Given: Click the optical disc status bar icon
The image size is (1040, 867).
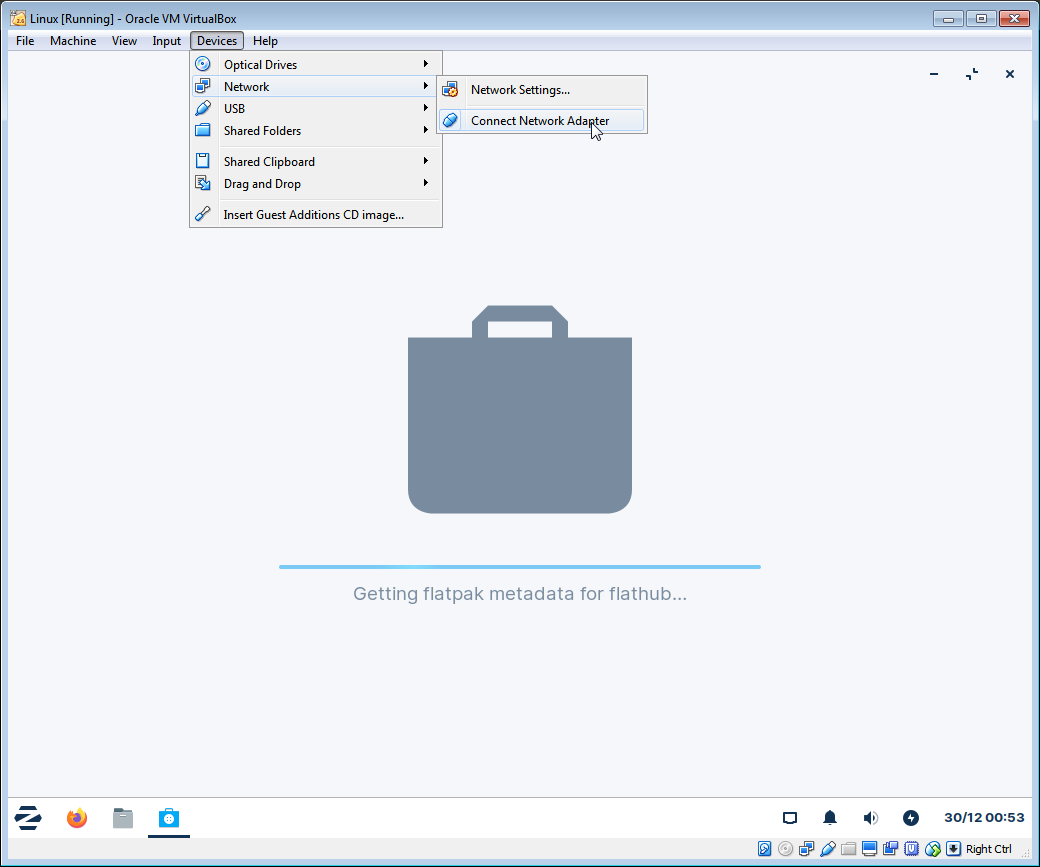Looking at the screenshot, I should tap(785, 848).
